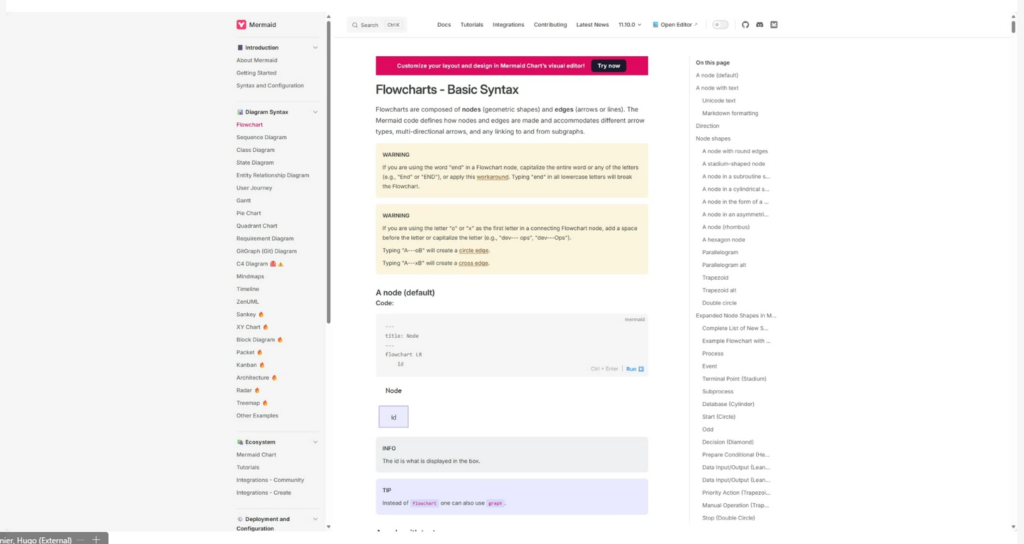Open Syntax and Configuration in sidebar
Viewport: 1024px width, 544px height.
270,86
